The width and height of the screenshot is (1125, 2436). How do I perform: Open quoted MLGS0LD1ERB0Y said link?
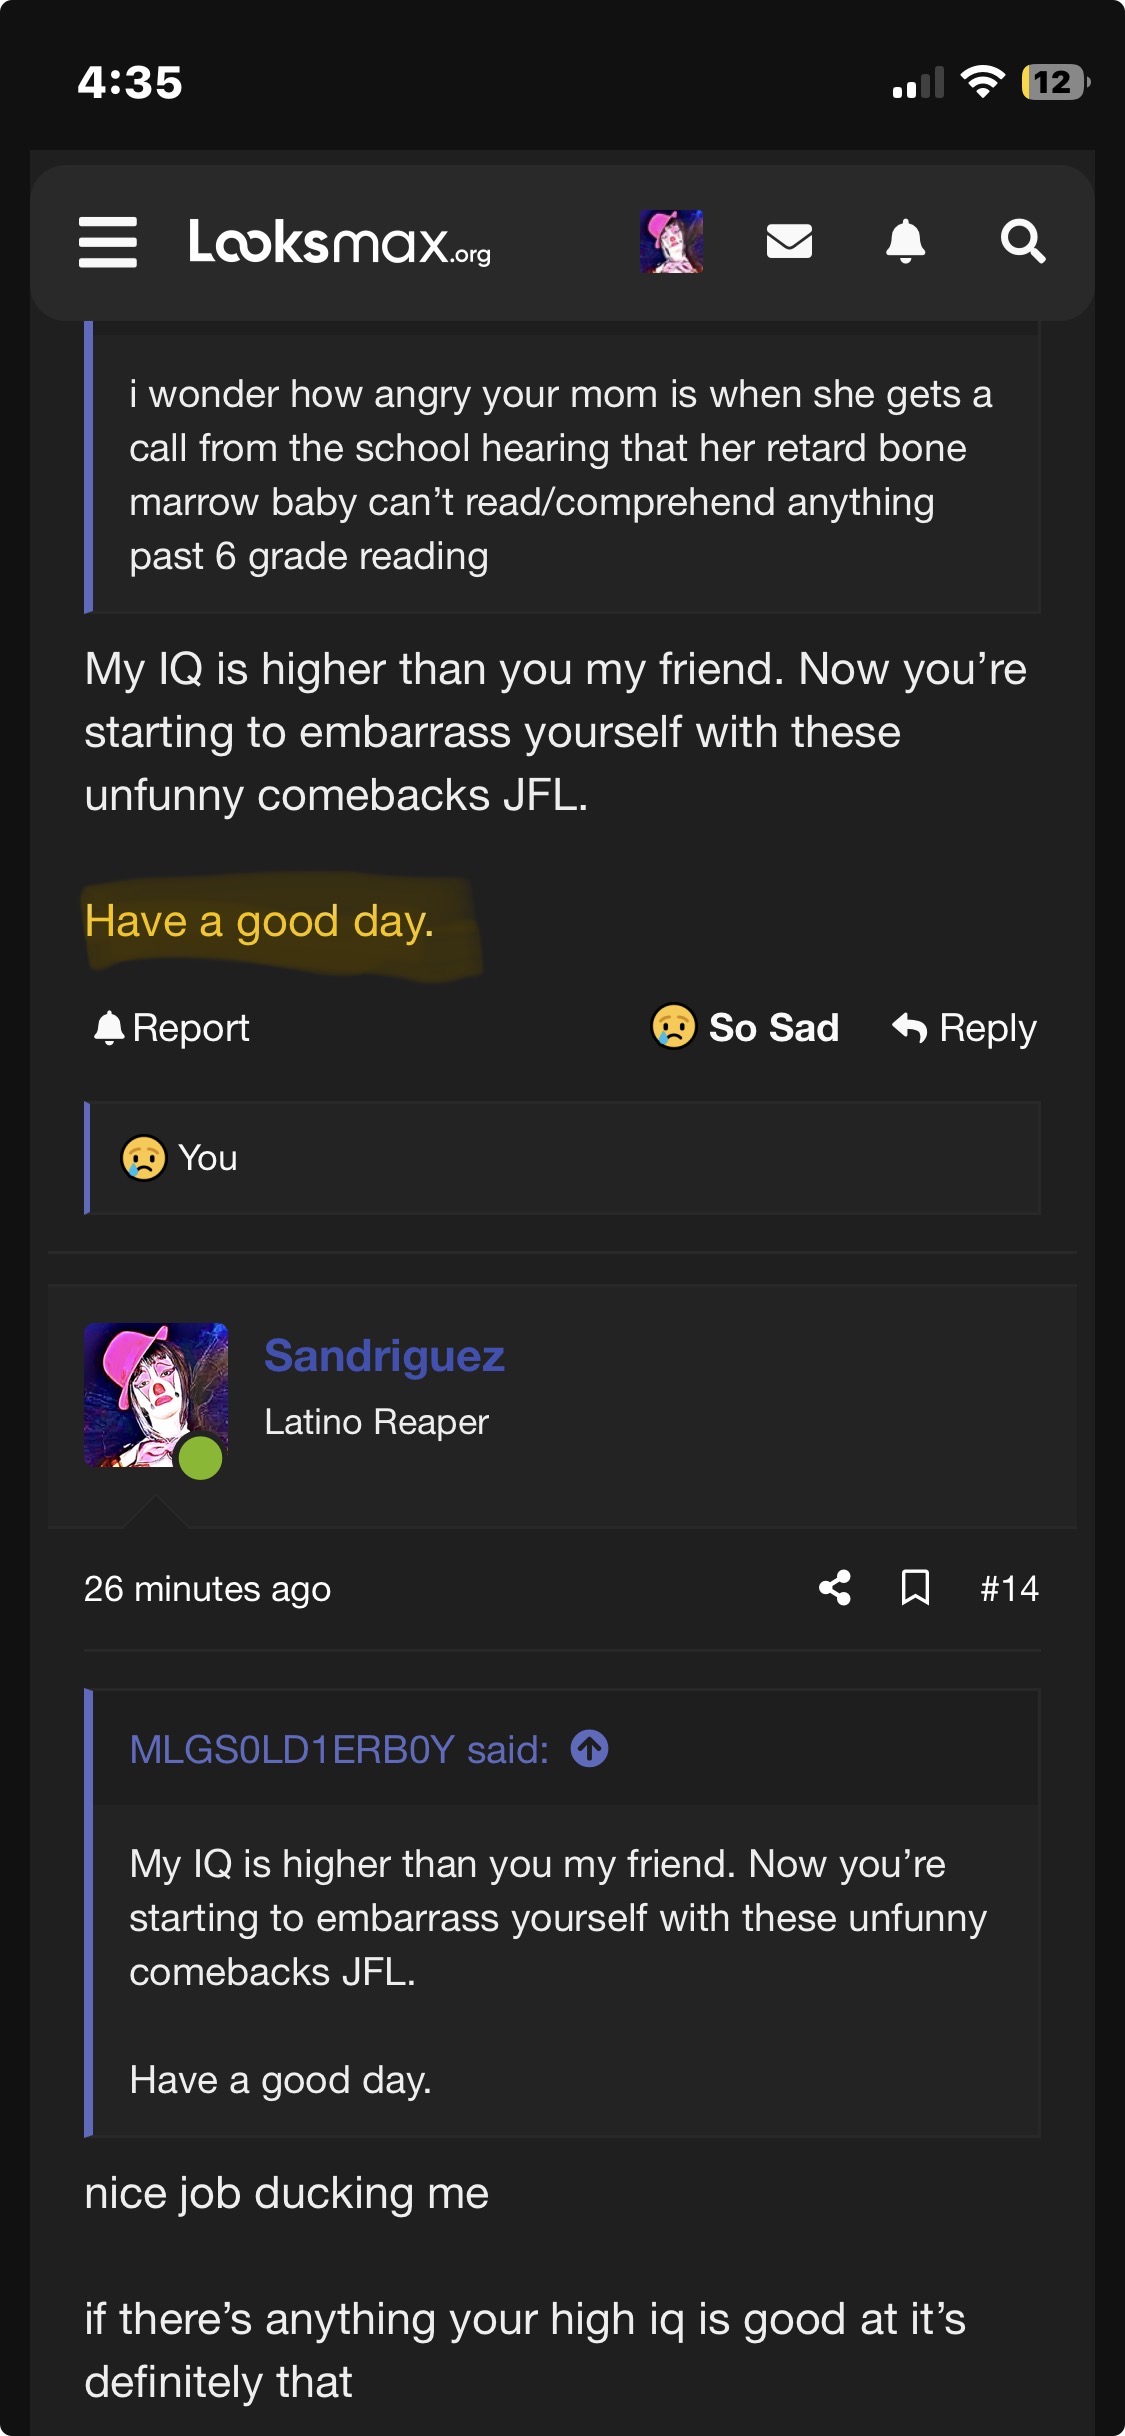pyautogui.click(x=339, y=1750)
